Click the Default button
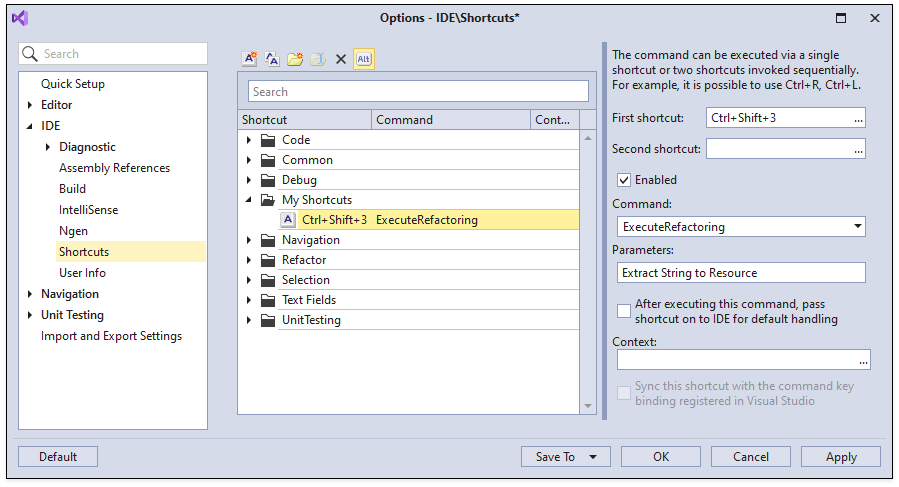The width and height of the screenshot is (899, 487). (58, 457)
